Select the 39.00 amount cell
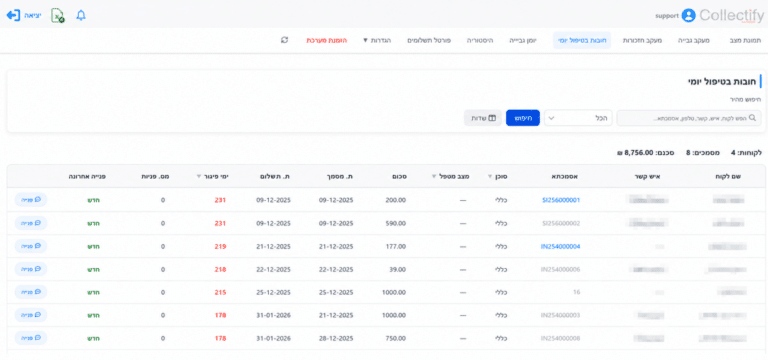 [397, 269]
